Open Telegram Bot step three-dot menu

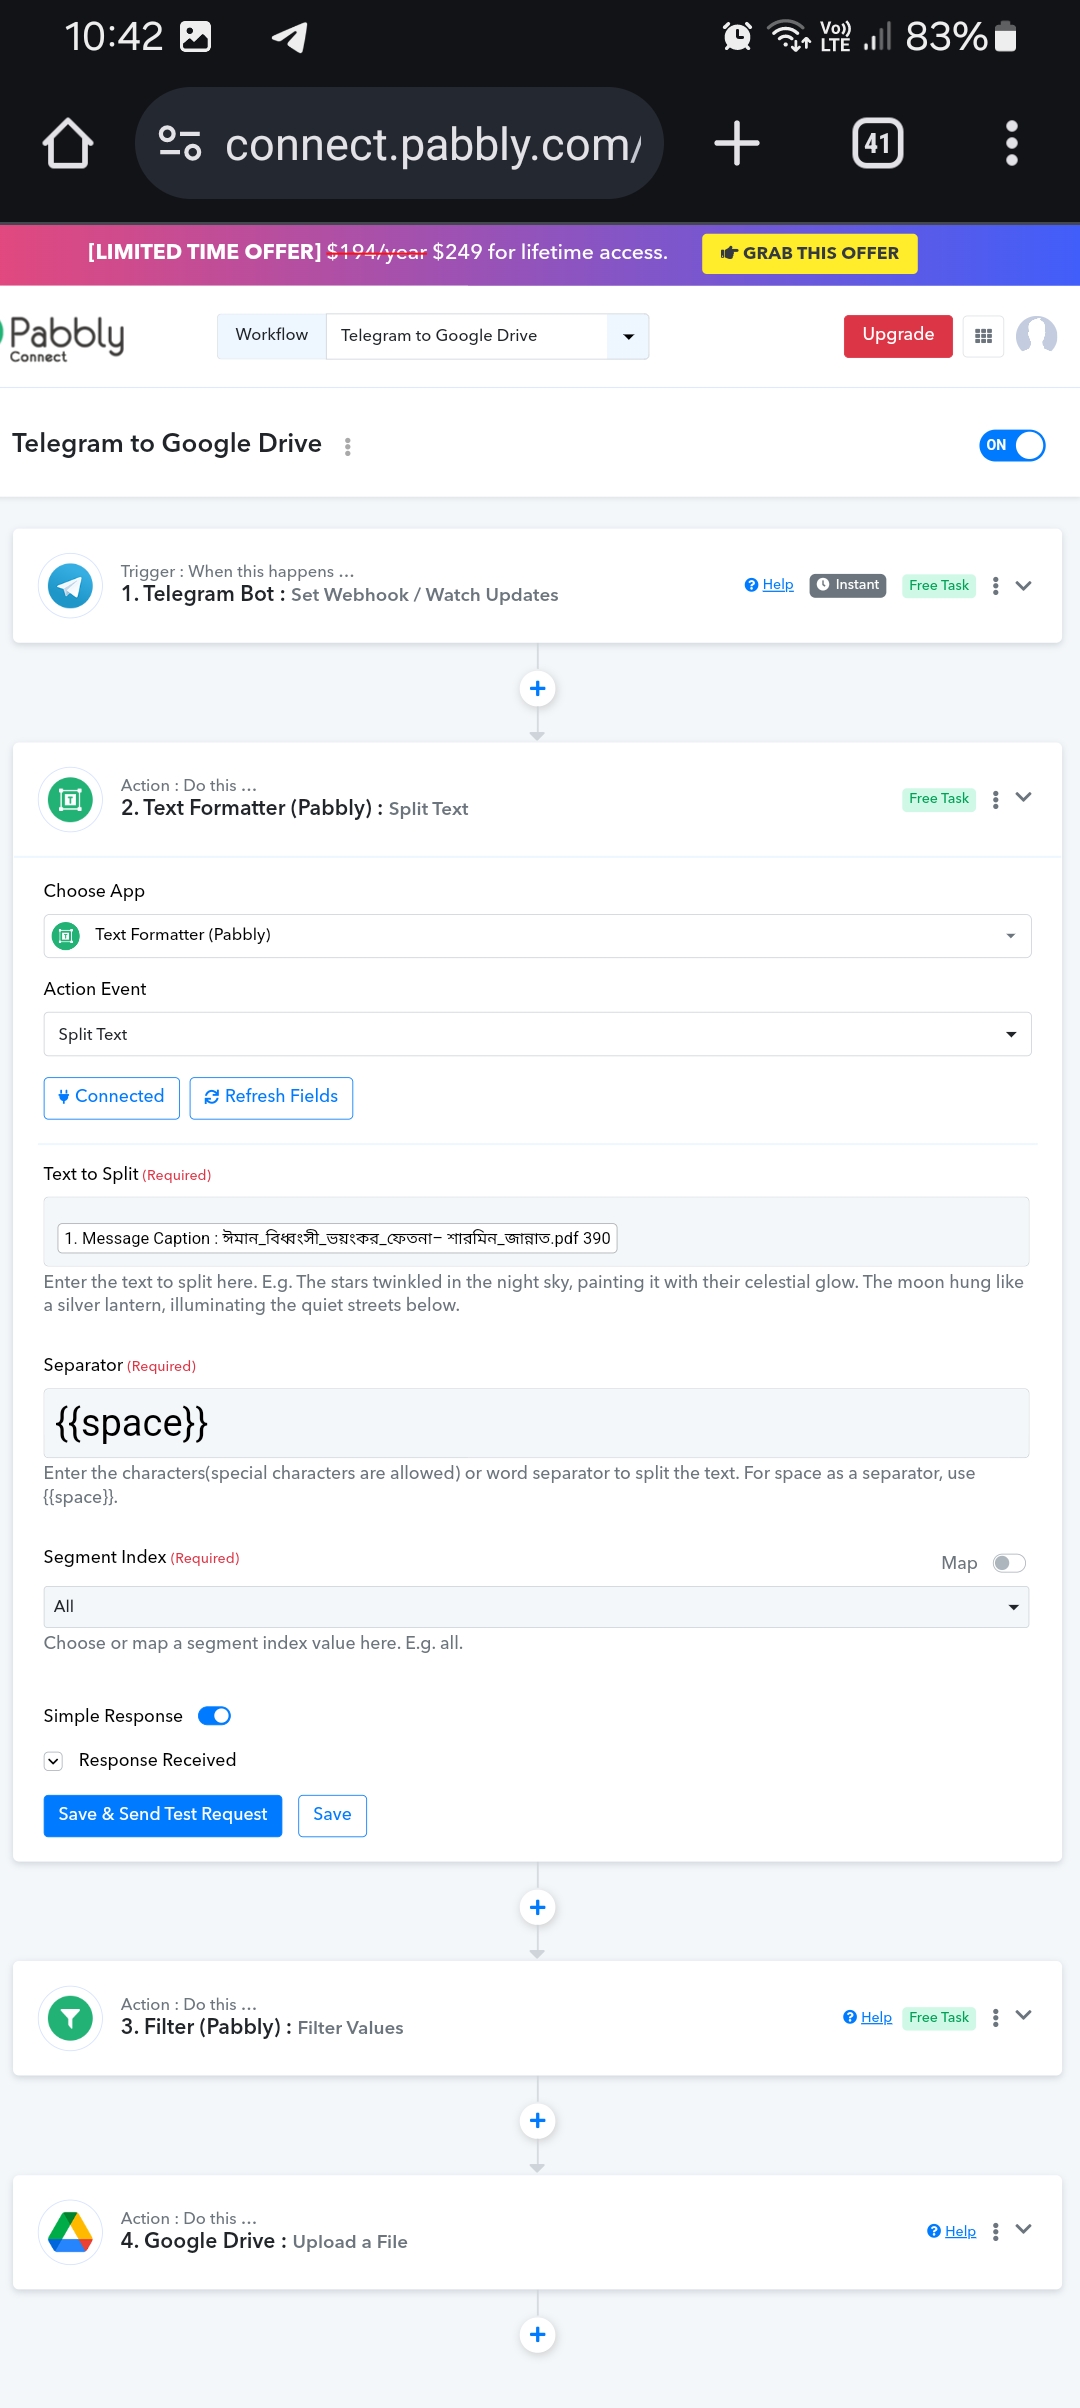pyautogui.click(x=995, y=586)
